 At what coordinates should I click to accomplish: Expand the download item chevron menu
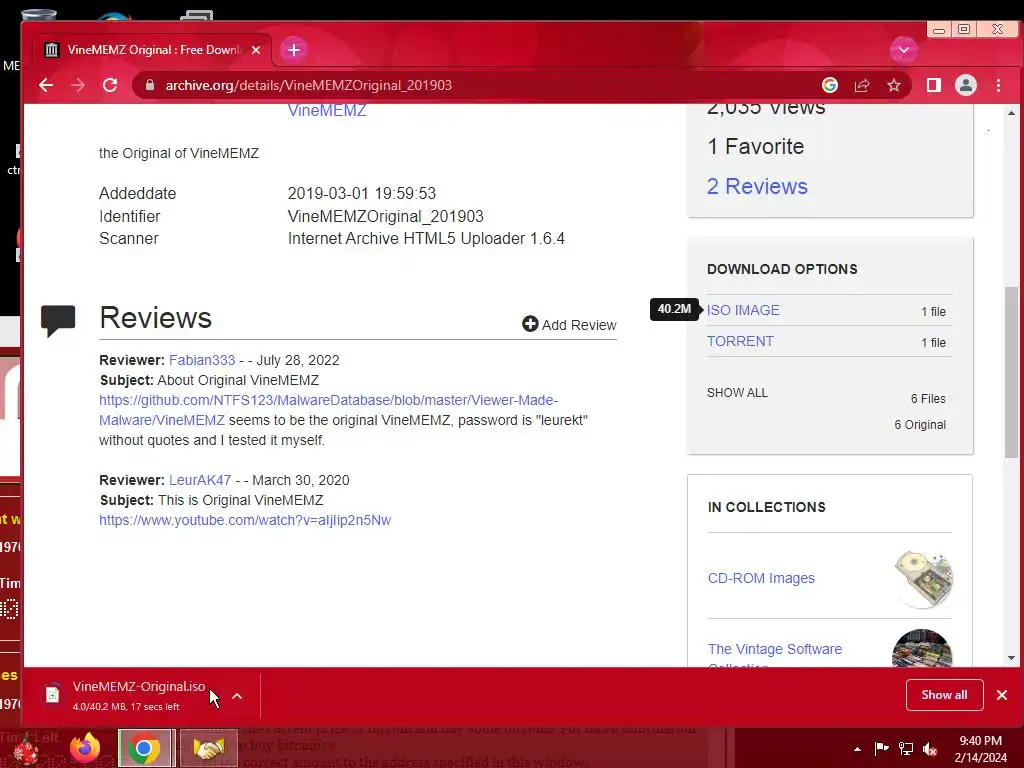tap(237, 696)
